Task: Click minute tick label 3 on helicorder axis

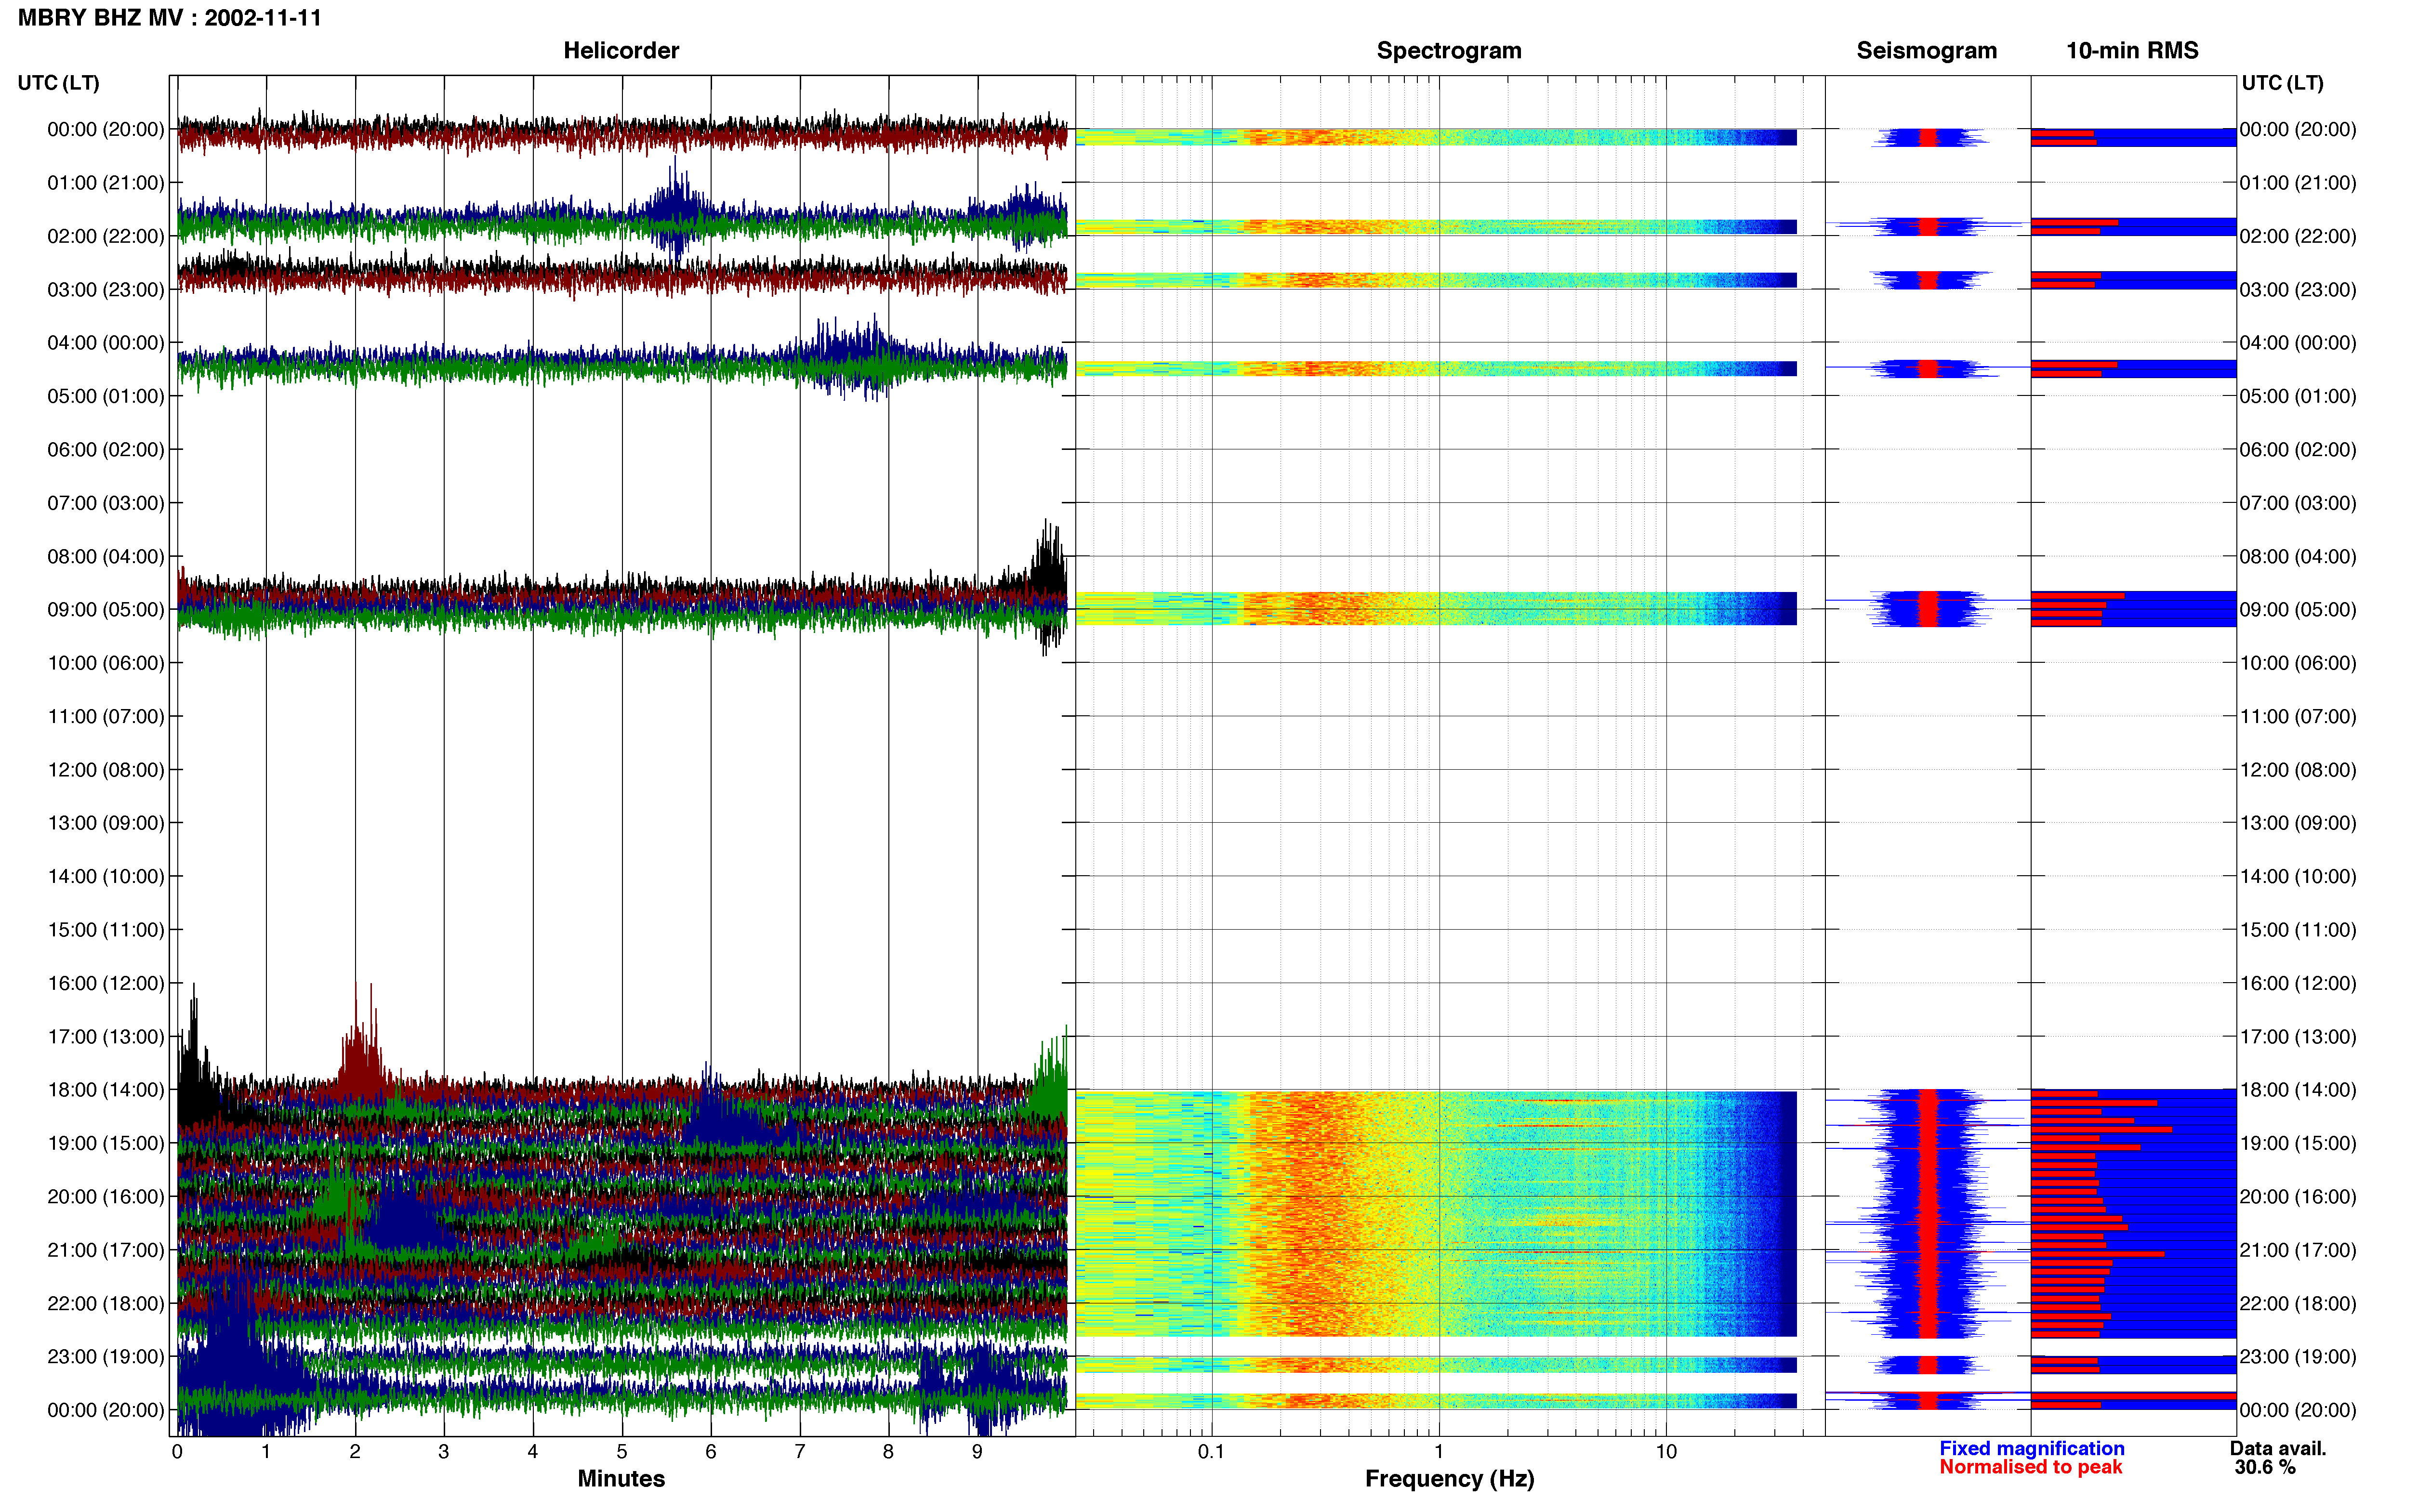Action: [x=444, y=1451]
